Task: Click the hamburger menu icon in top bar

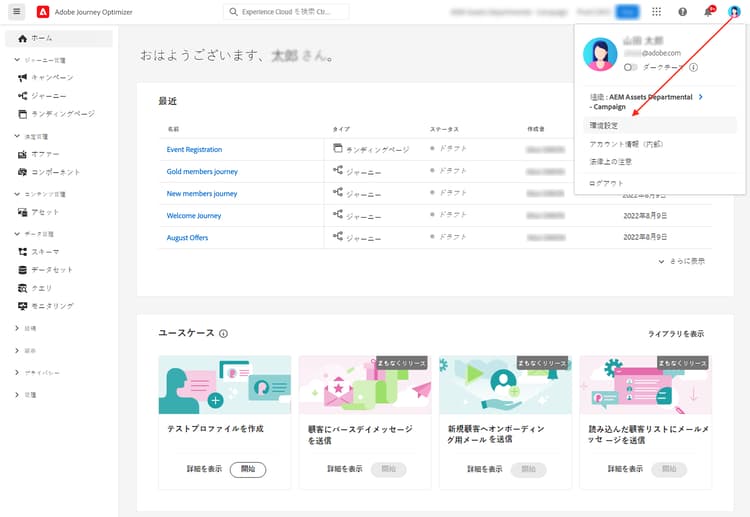Action: pyautogui.click(x=17, y=11)
